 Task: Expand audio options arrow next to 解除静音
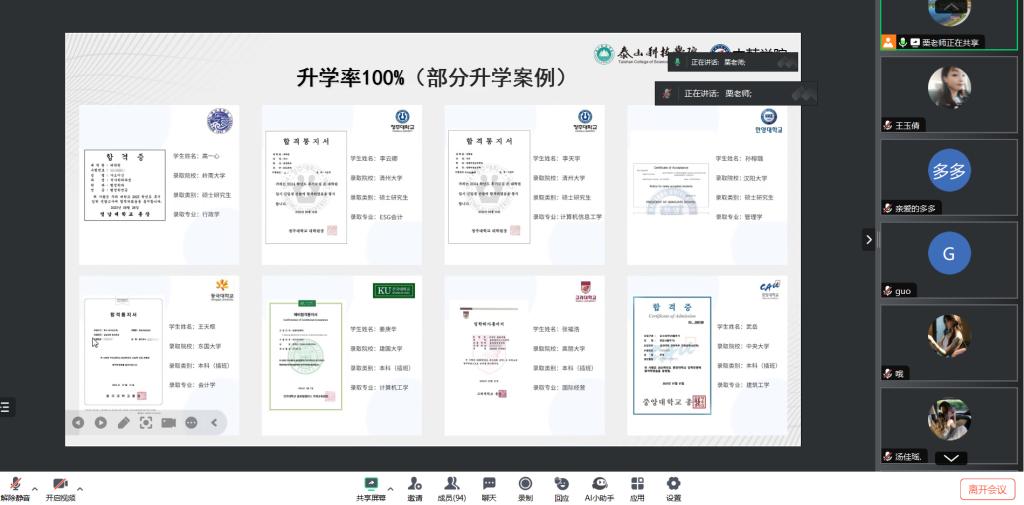(x=35, y=489)
